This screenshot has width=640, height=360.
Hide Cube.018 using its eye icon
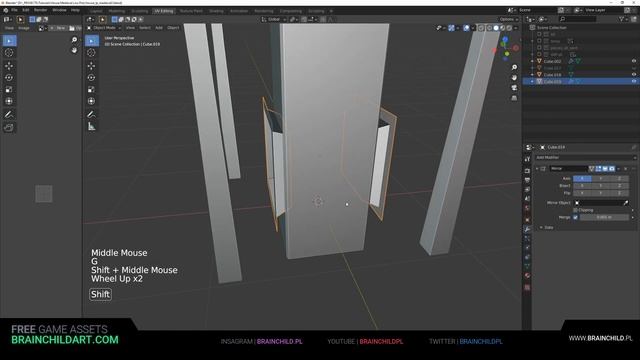(x=634, y=75)
